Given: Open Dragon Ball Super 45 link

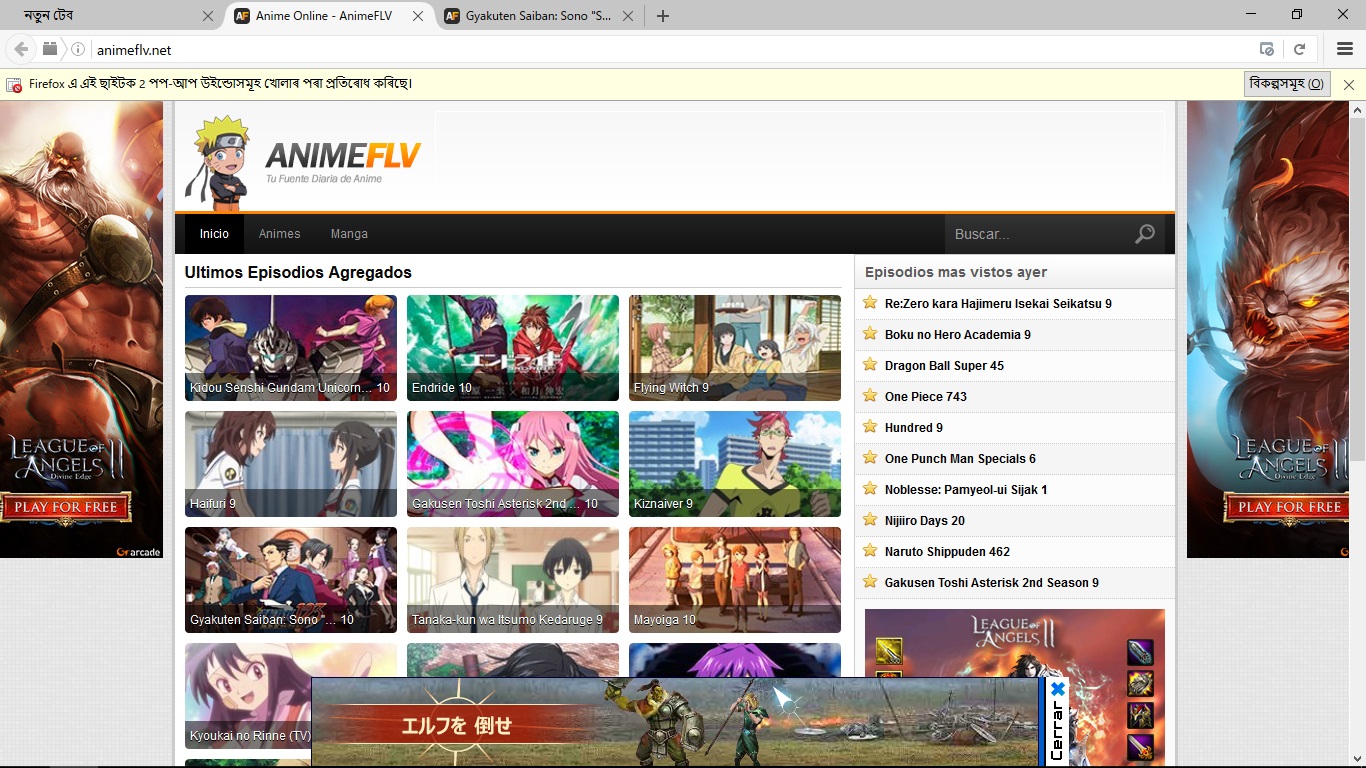Looking at the screenshot, I should coord(944,365).
